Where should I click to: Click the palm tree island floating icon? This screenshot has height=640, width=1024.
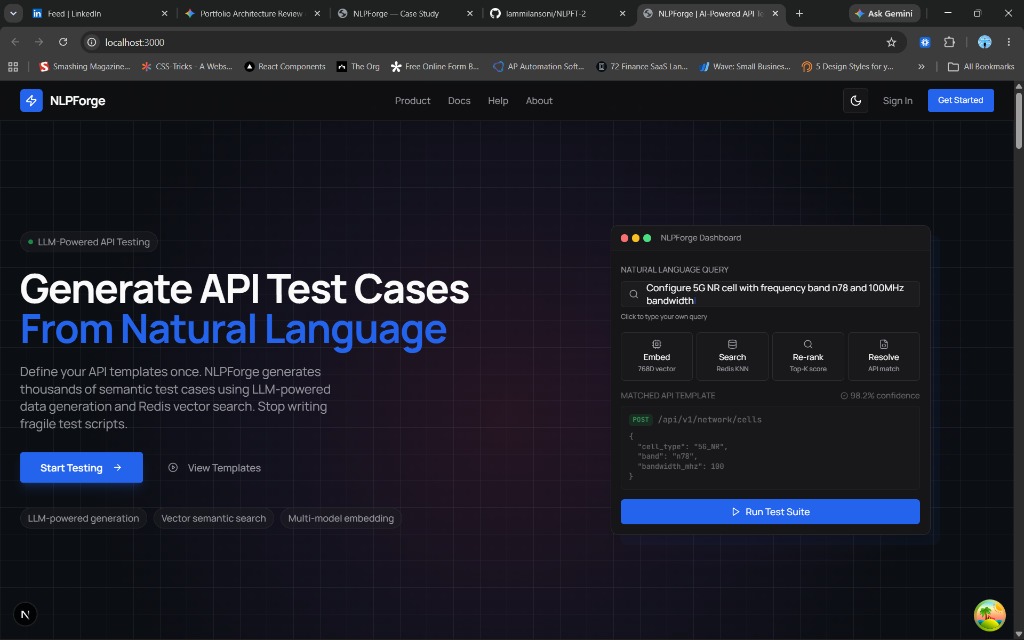[989, 615]
